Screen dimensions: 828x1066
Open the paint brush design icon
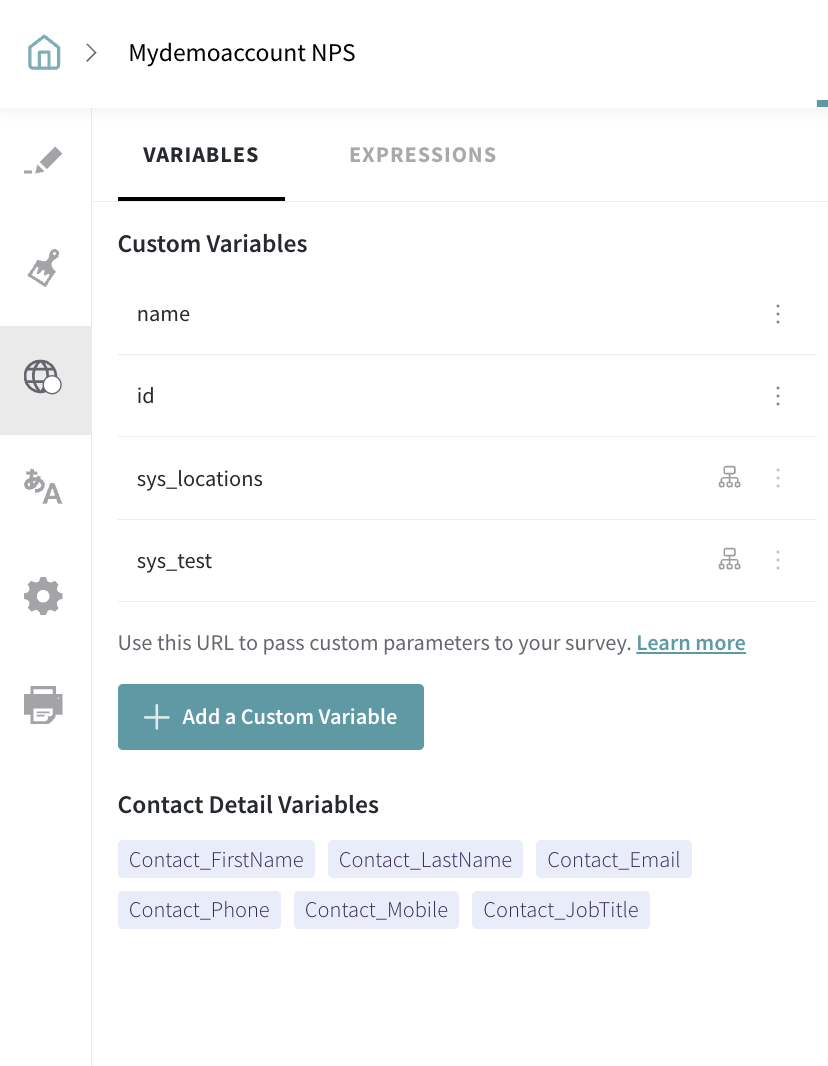pyautogui.click(x=43, y=268)
